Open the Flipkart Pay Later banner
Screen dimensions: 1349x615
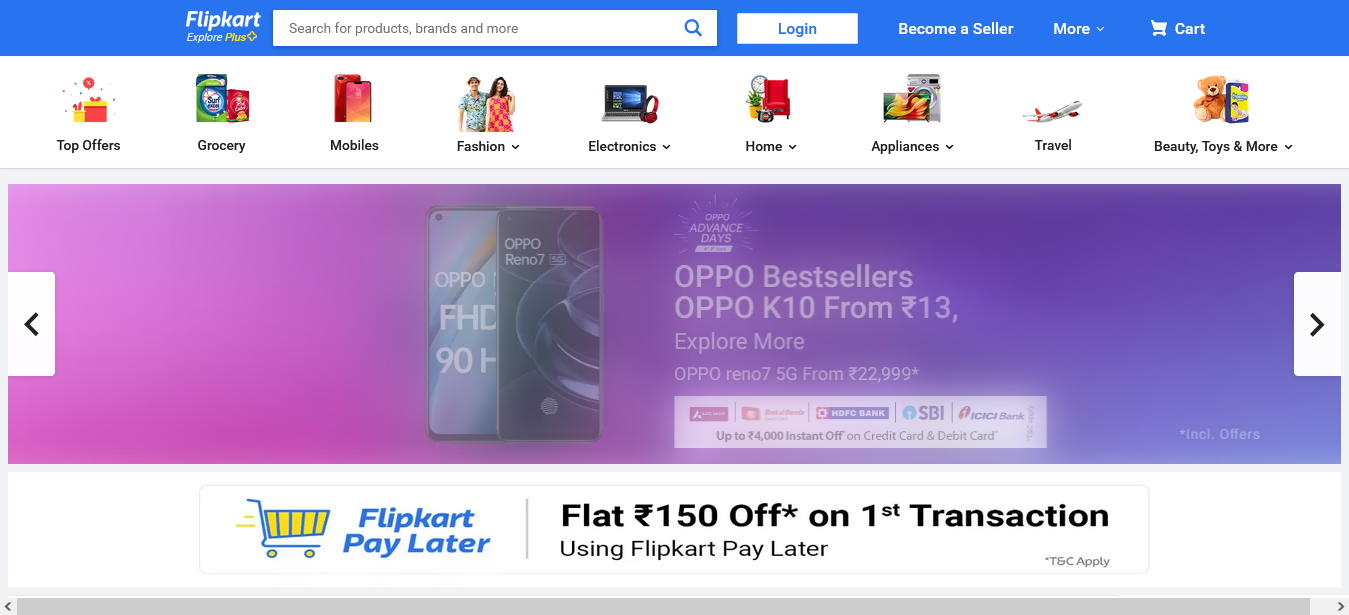point(674,529)
